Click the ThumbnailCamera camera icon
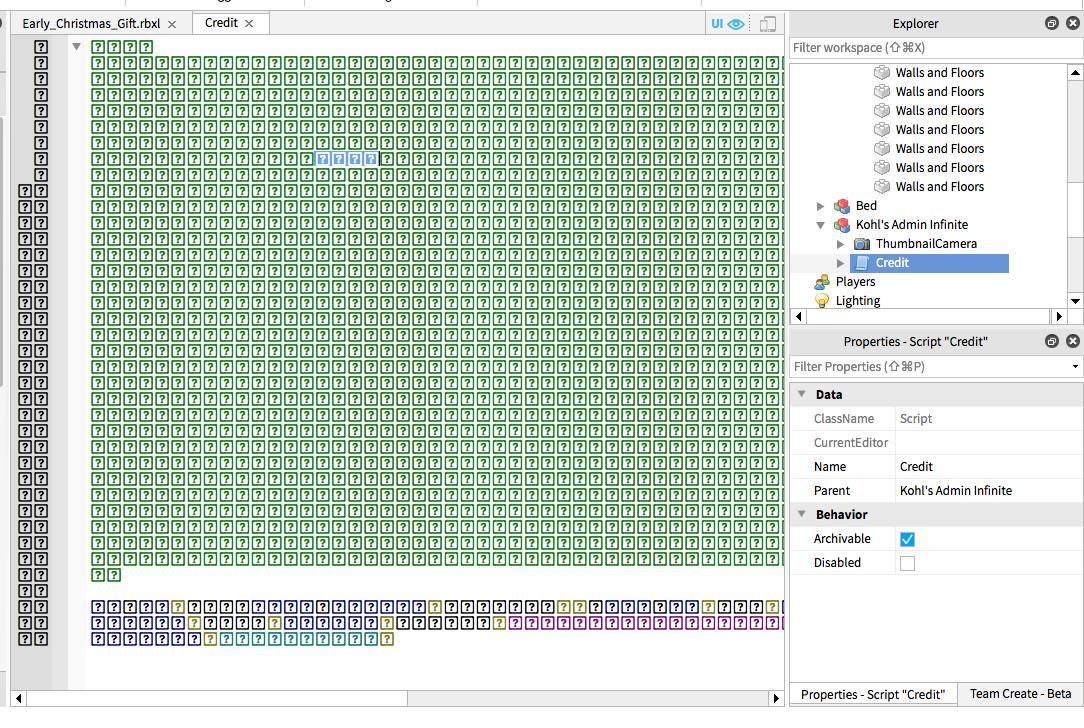 point(862,244)
